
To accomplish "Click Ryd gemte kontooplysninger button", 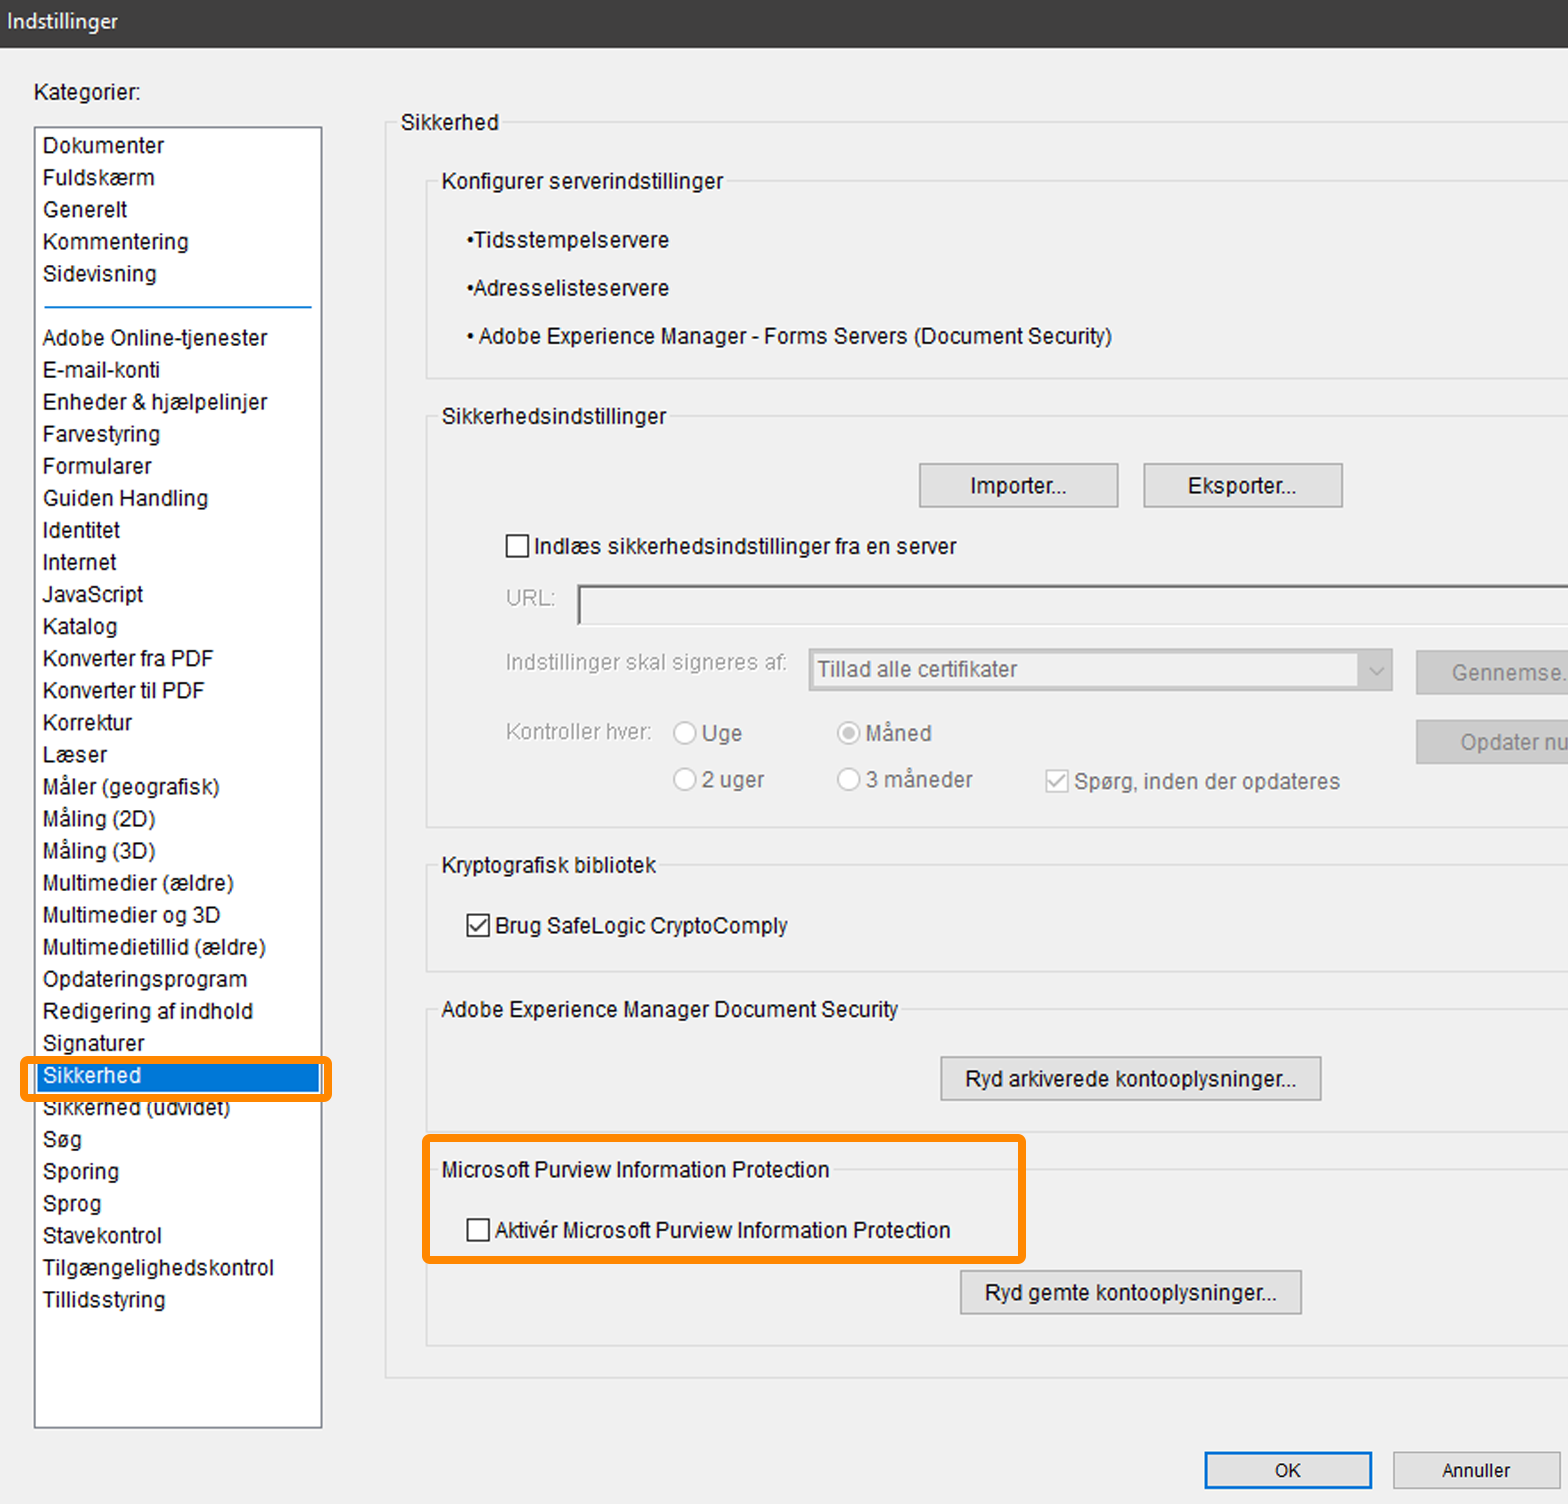I will coord(1130,1293).
